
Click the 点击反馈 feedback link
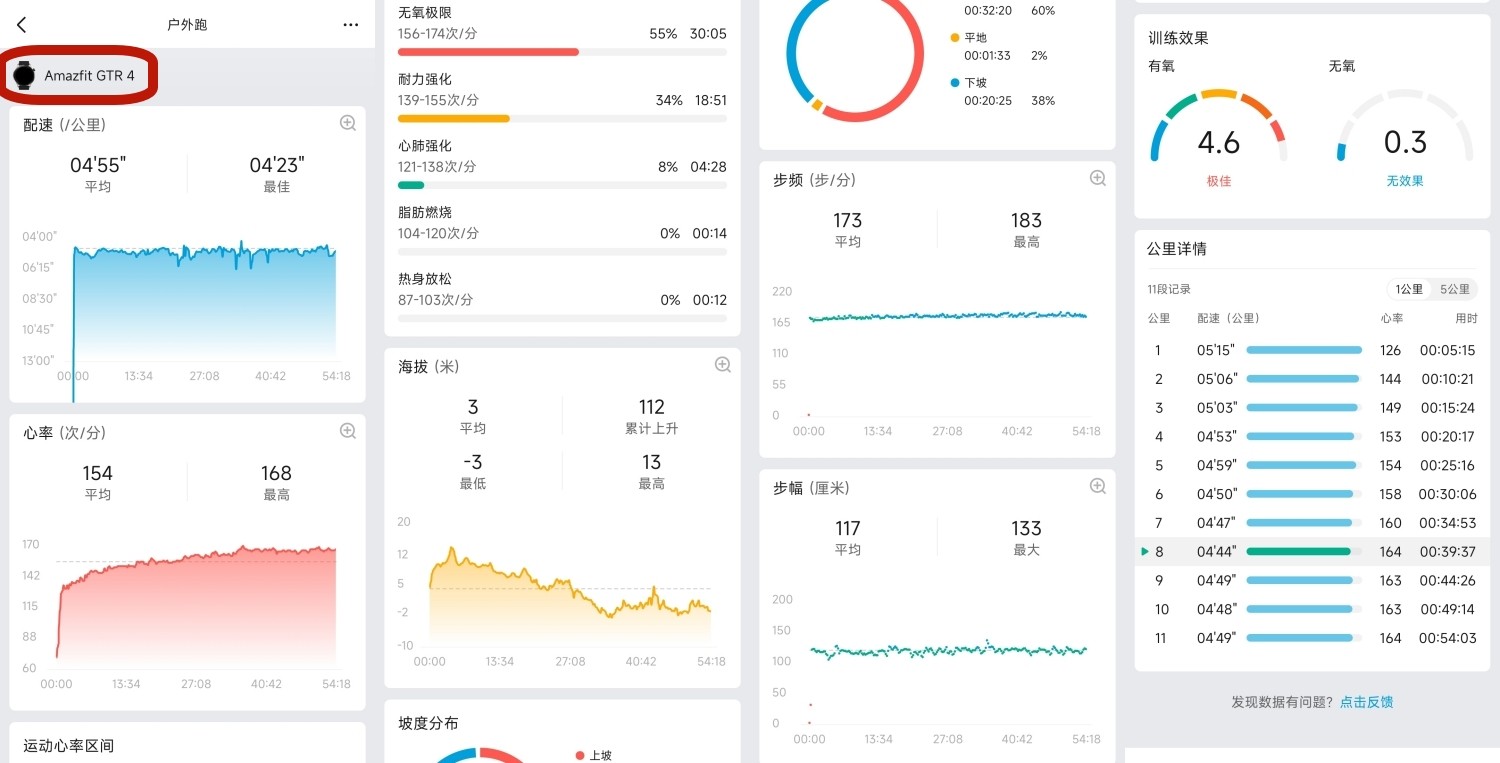pos(1366,702)
